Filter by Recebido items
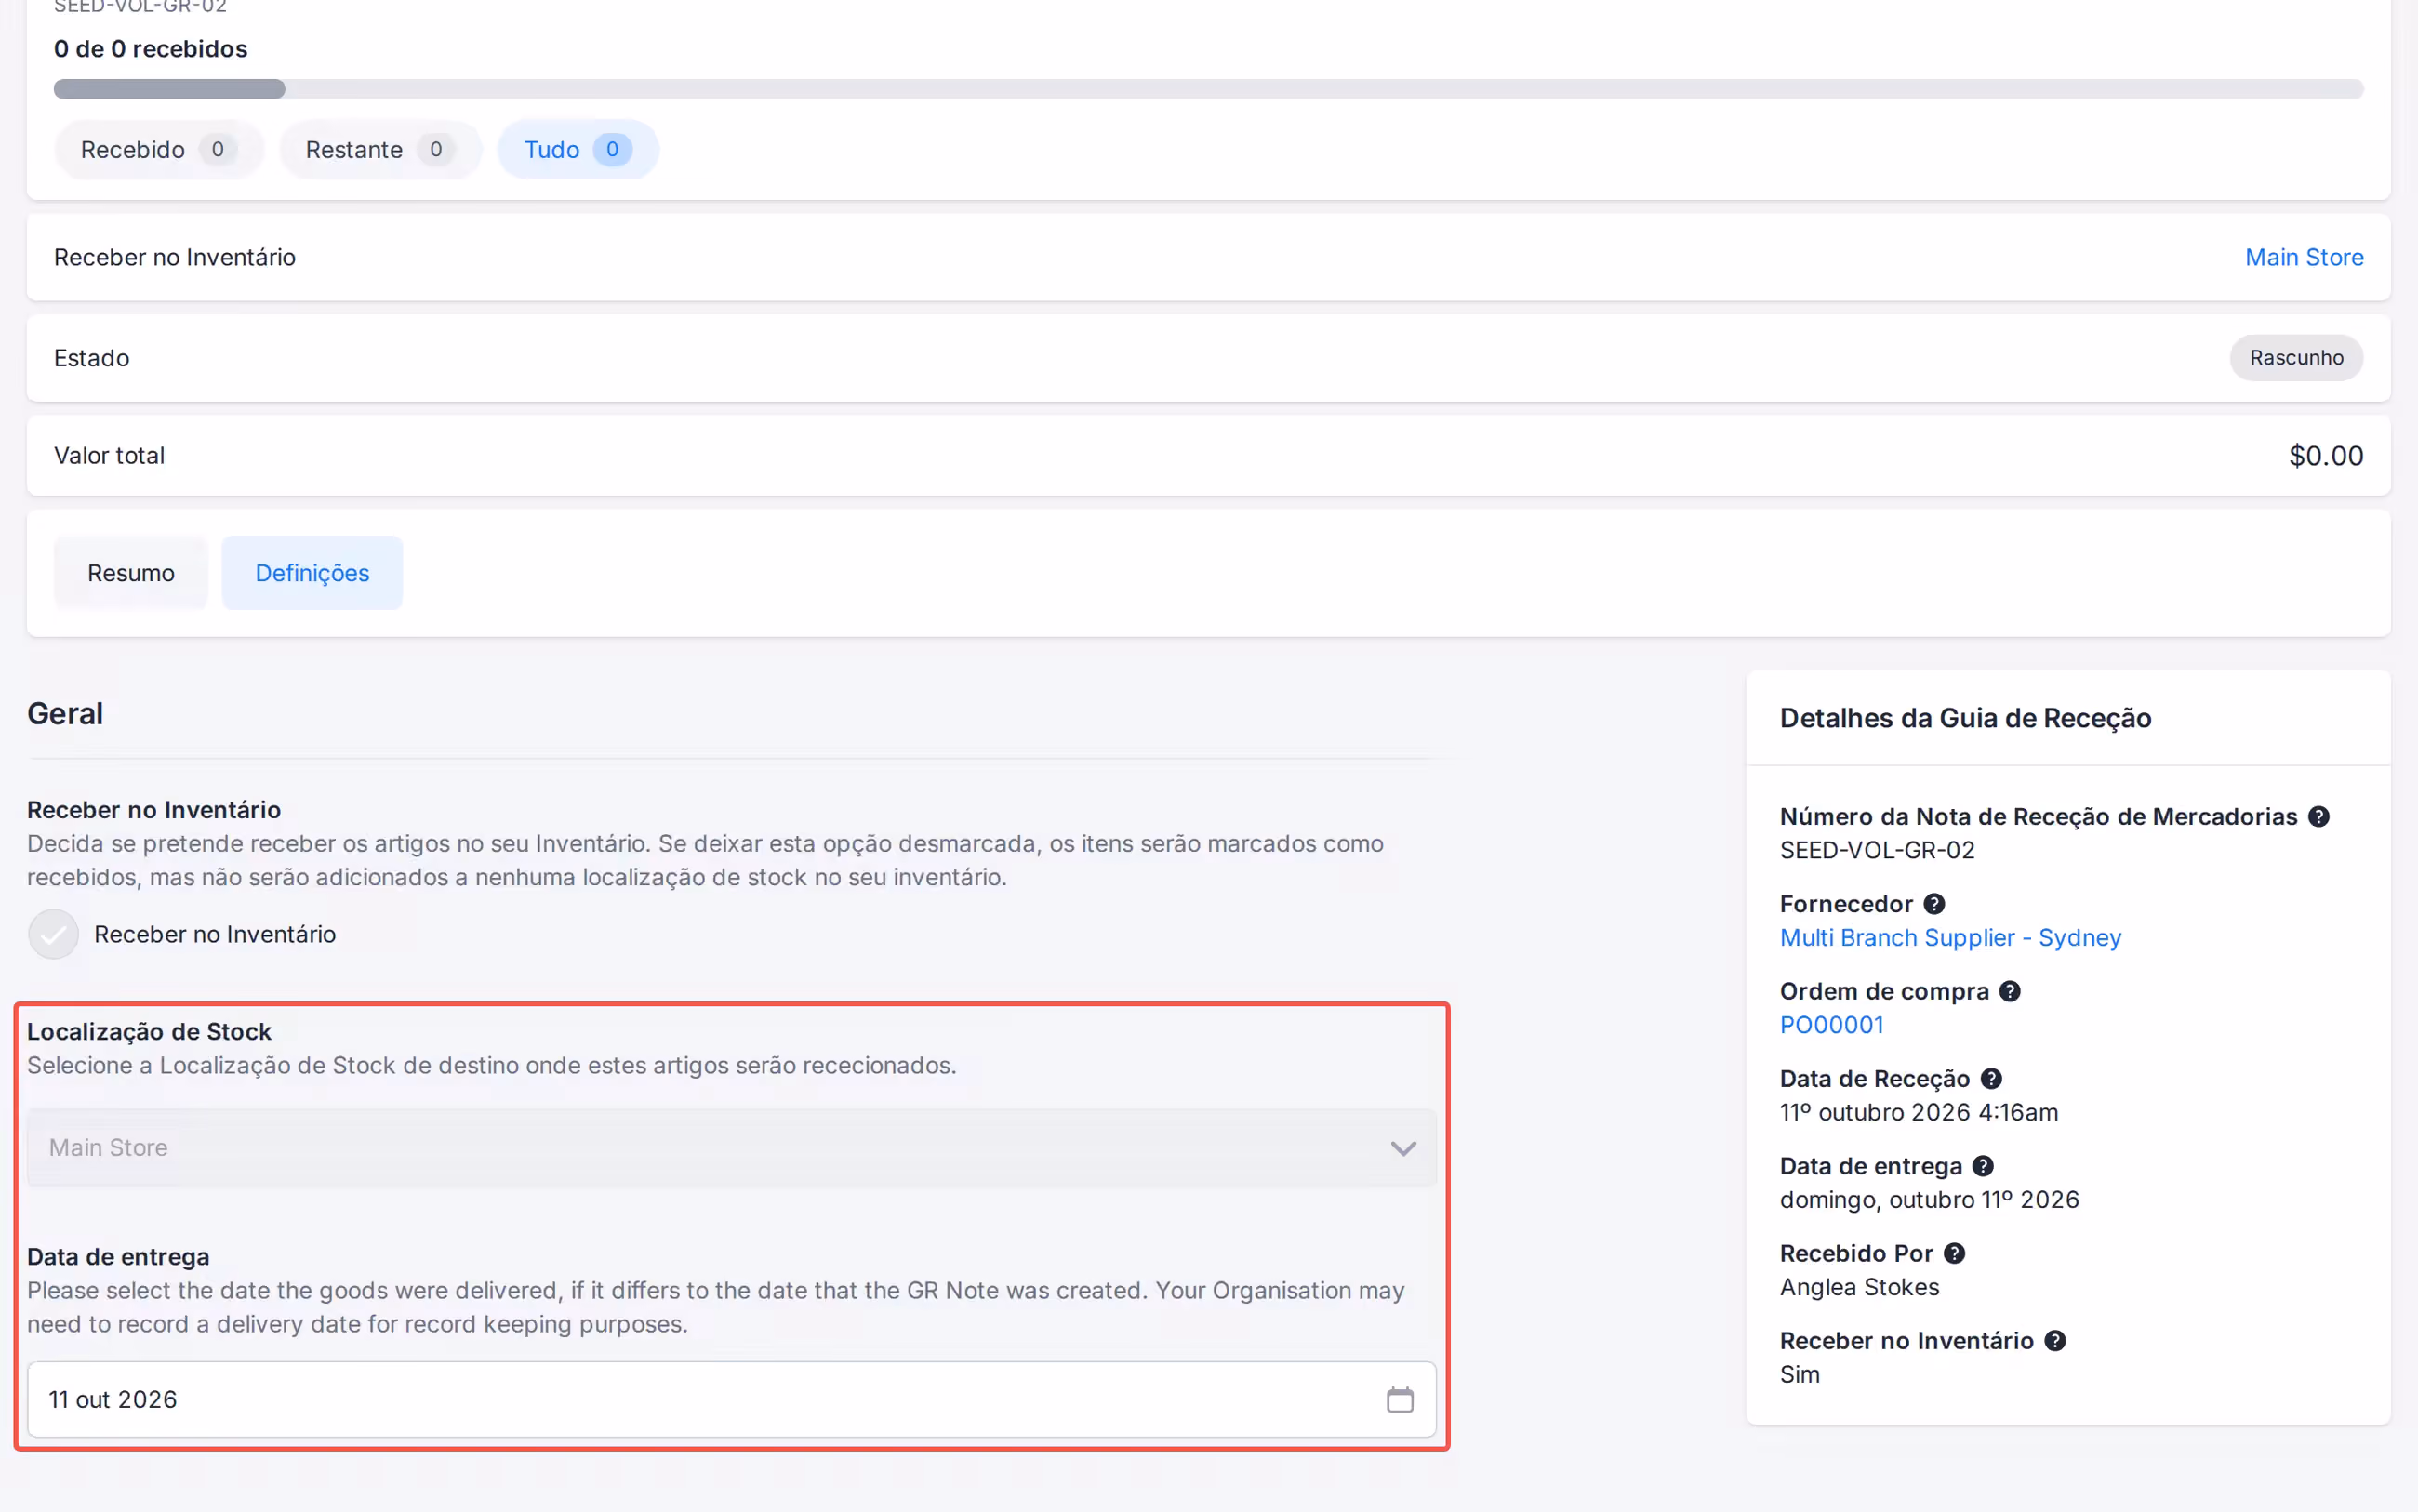This screenshot has width=2418, height=1512. point(159,150)
